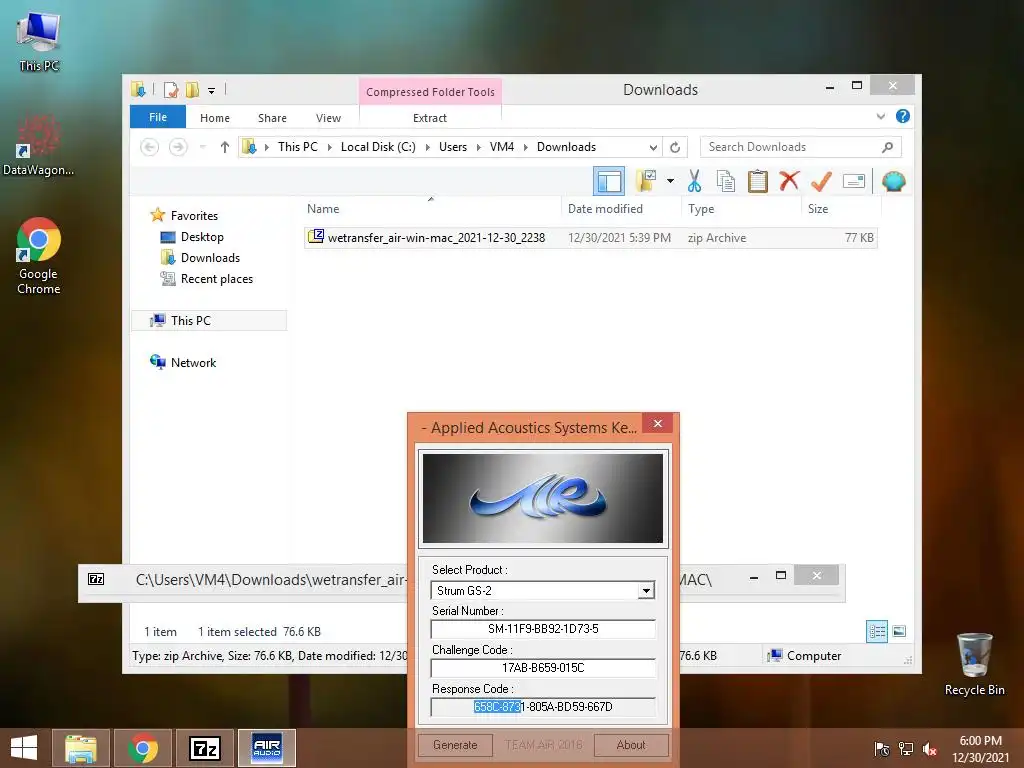
Task: Click Users in address breadcrumb
Action: (x=453, y=147)
